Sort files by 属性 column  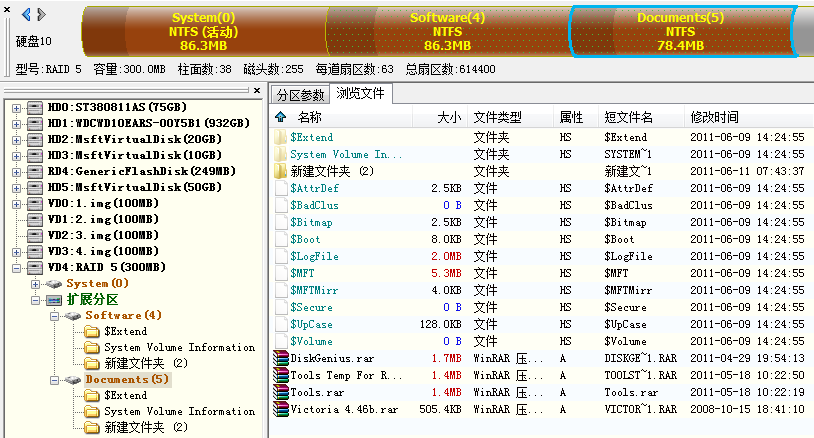[571, 117]
